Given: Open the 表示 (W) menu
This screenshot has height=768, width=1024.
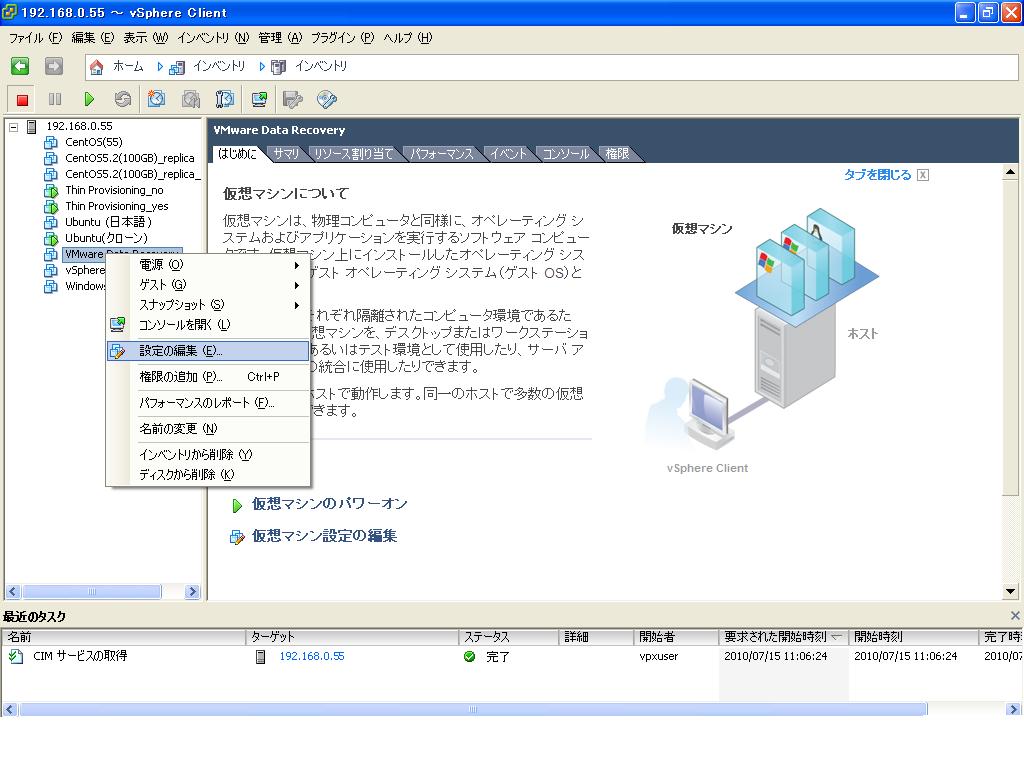Looking at the screenshot, I should coord(146,38).
